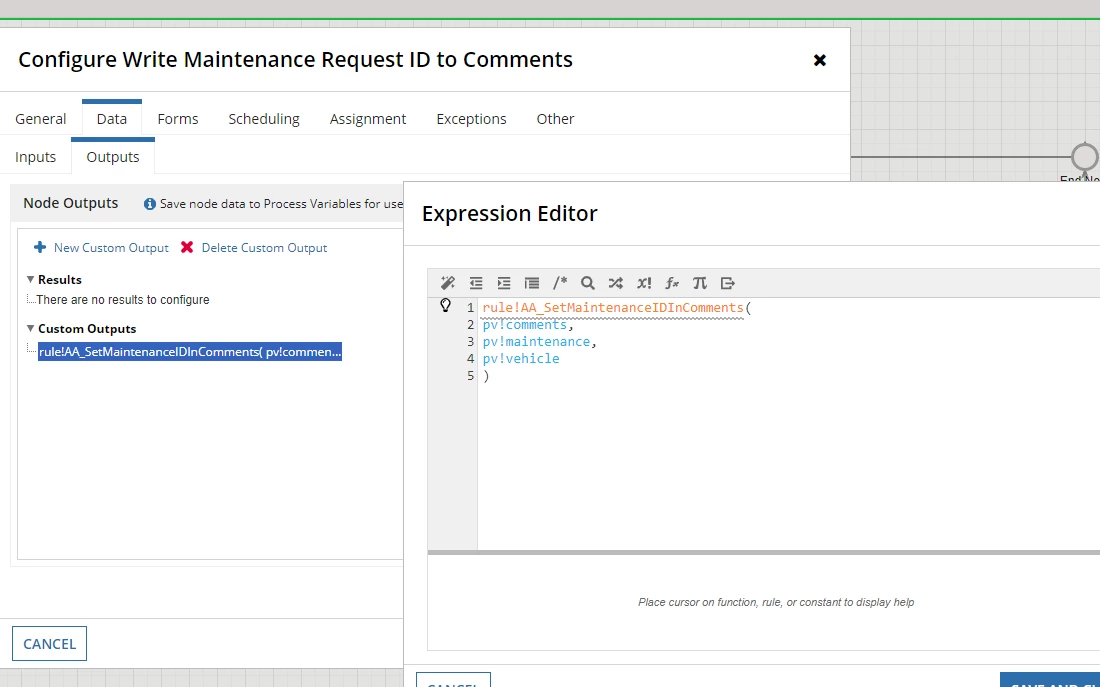Open the Exceptions tab
The width and height of the screenshot is (1100, 687).
click(471, 119)
